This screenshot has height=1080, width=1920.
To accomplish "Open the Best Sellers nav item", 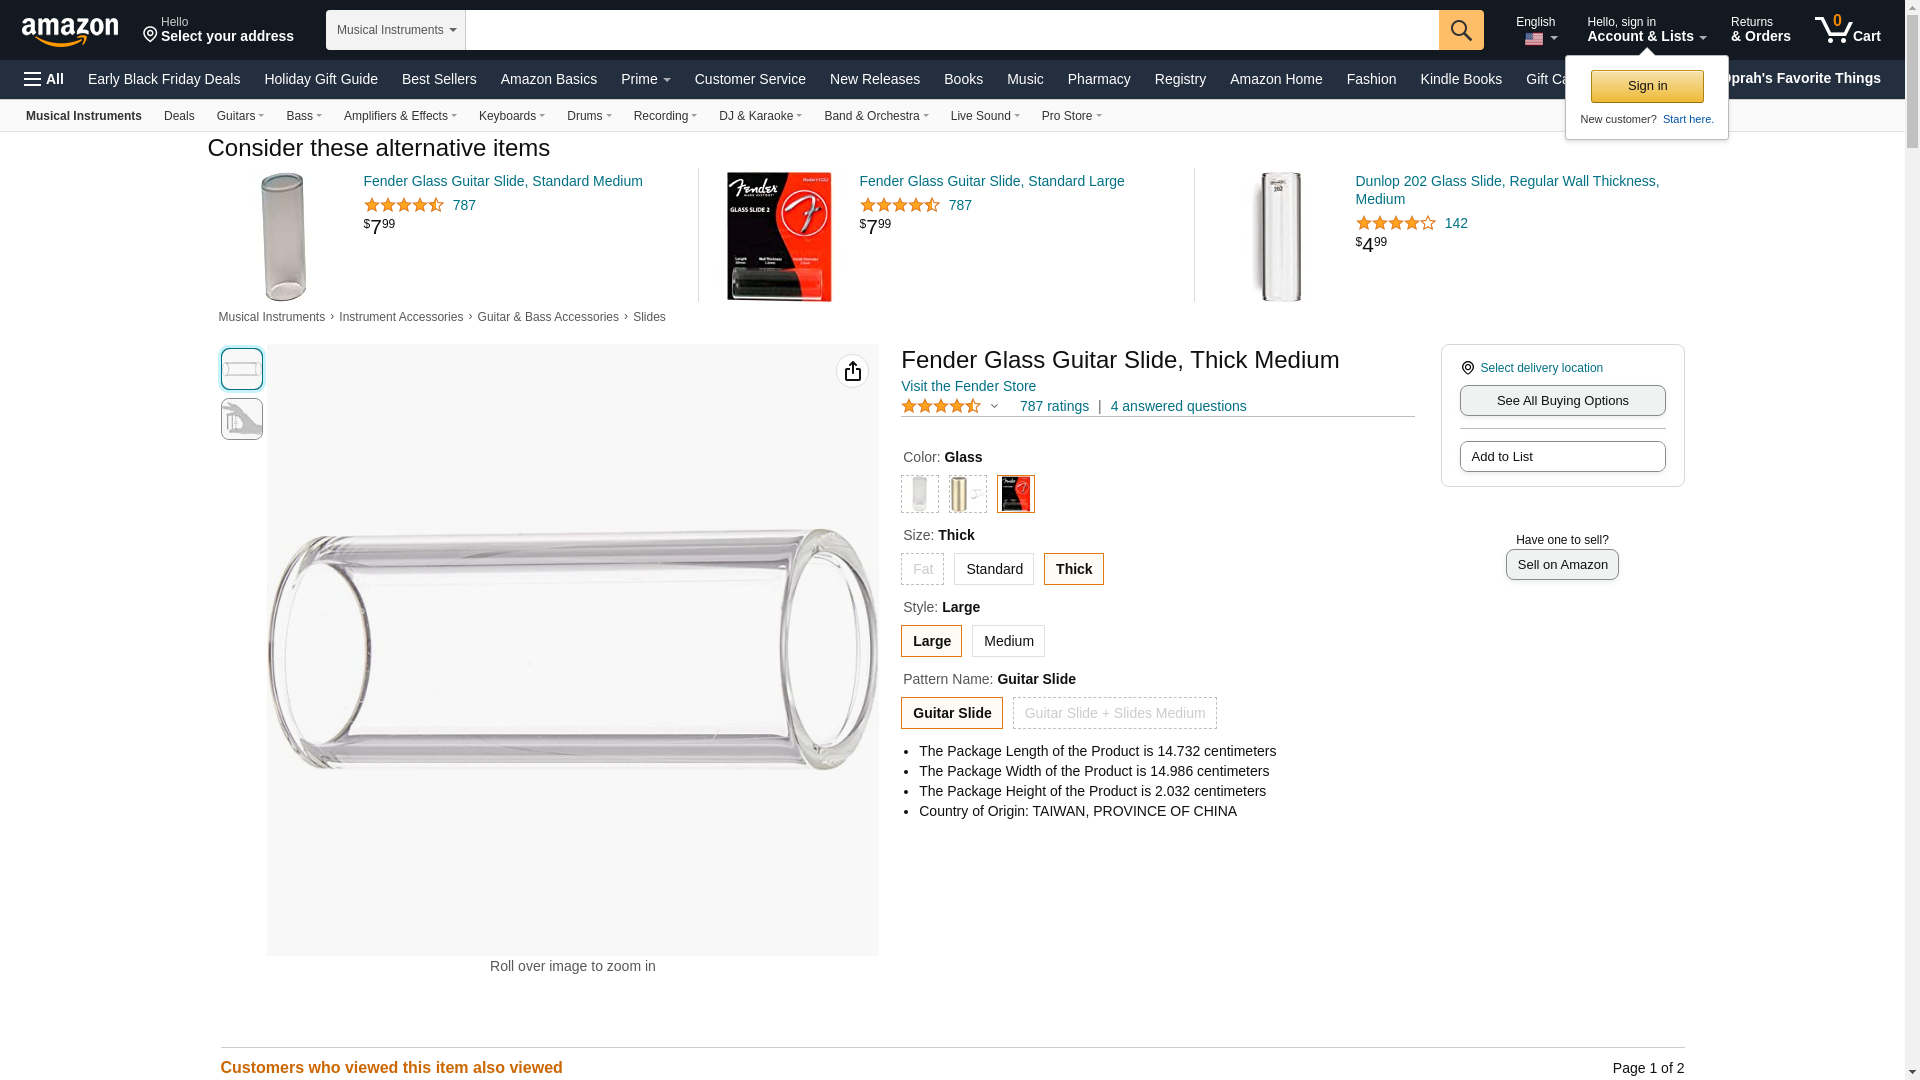I will coord(439,79).
